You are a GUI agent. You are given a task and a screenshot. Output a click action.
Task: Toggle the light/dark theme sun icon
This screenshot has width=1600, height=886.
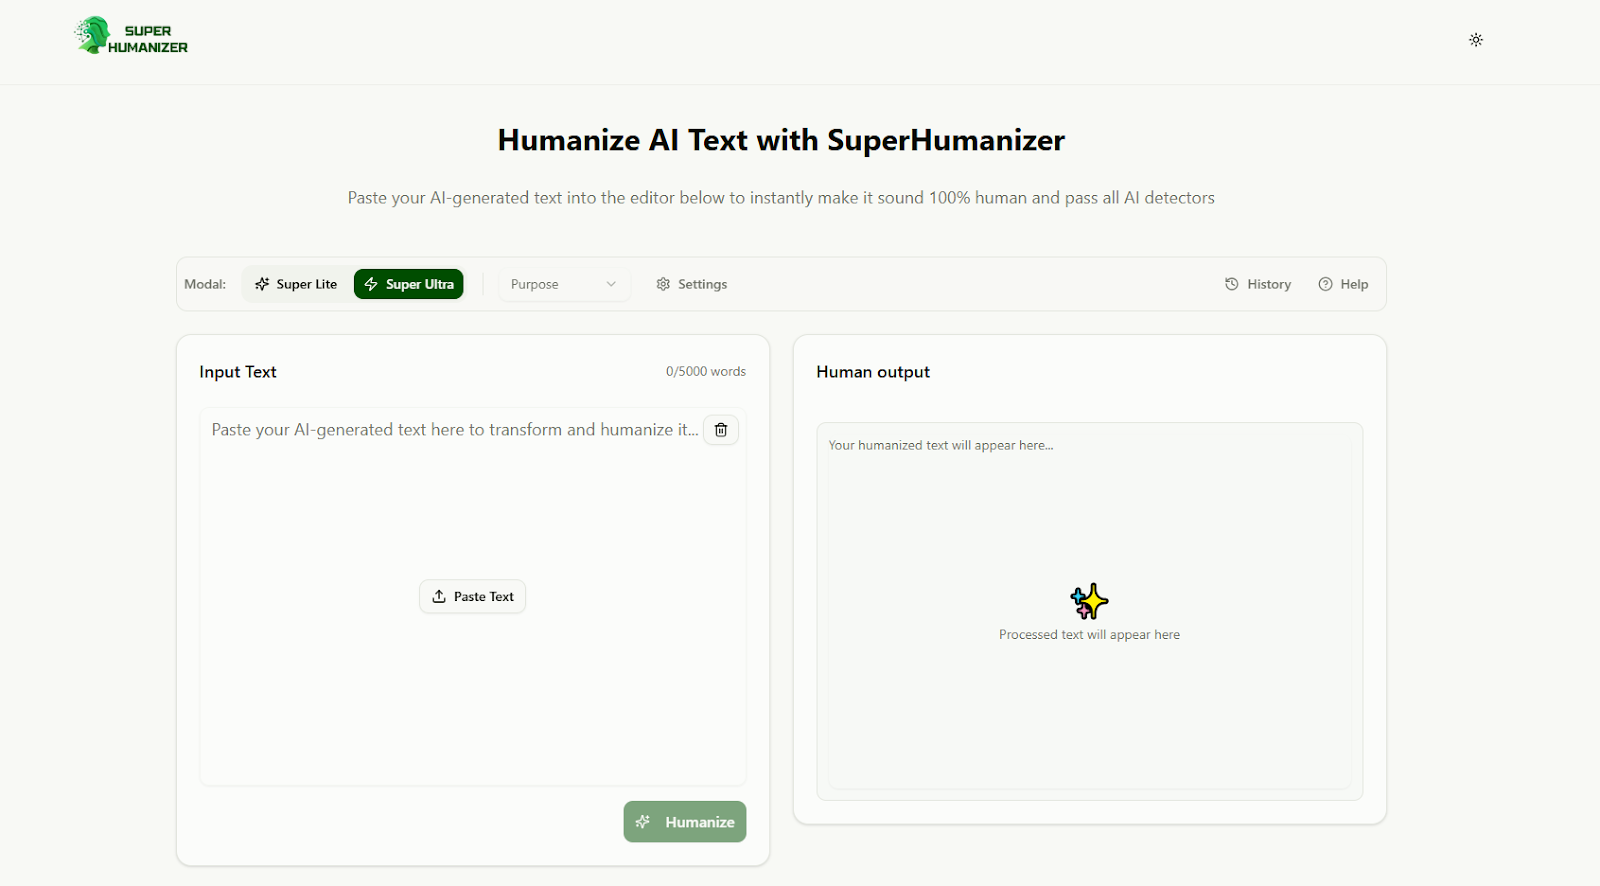pyautogui.click(x=1476, y=40)
